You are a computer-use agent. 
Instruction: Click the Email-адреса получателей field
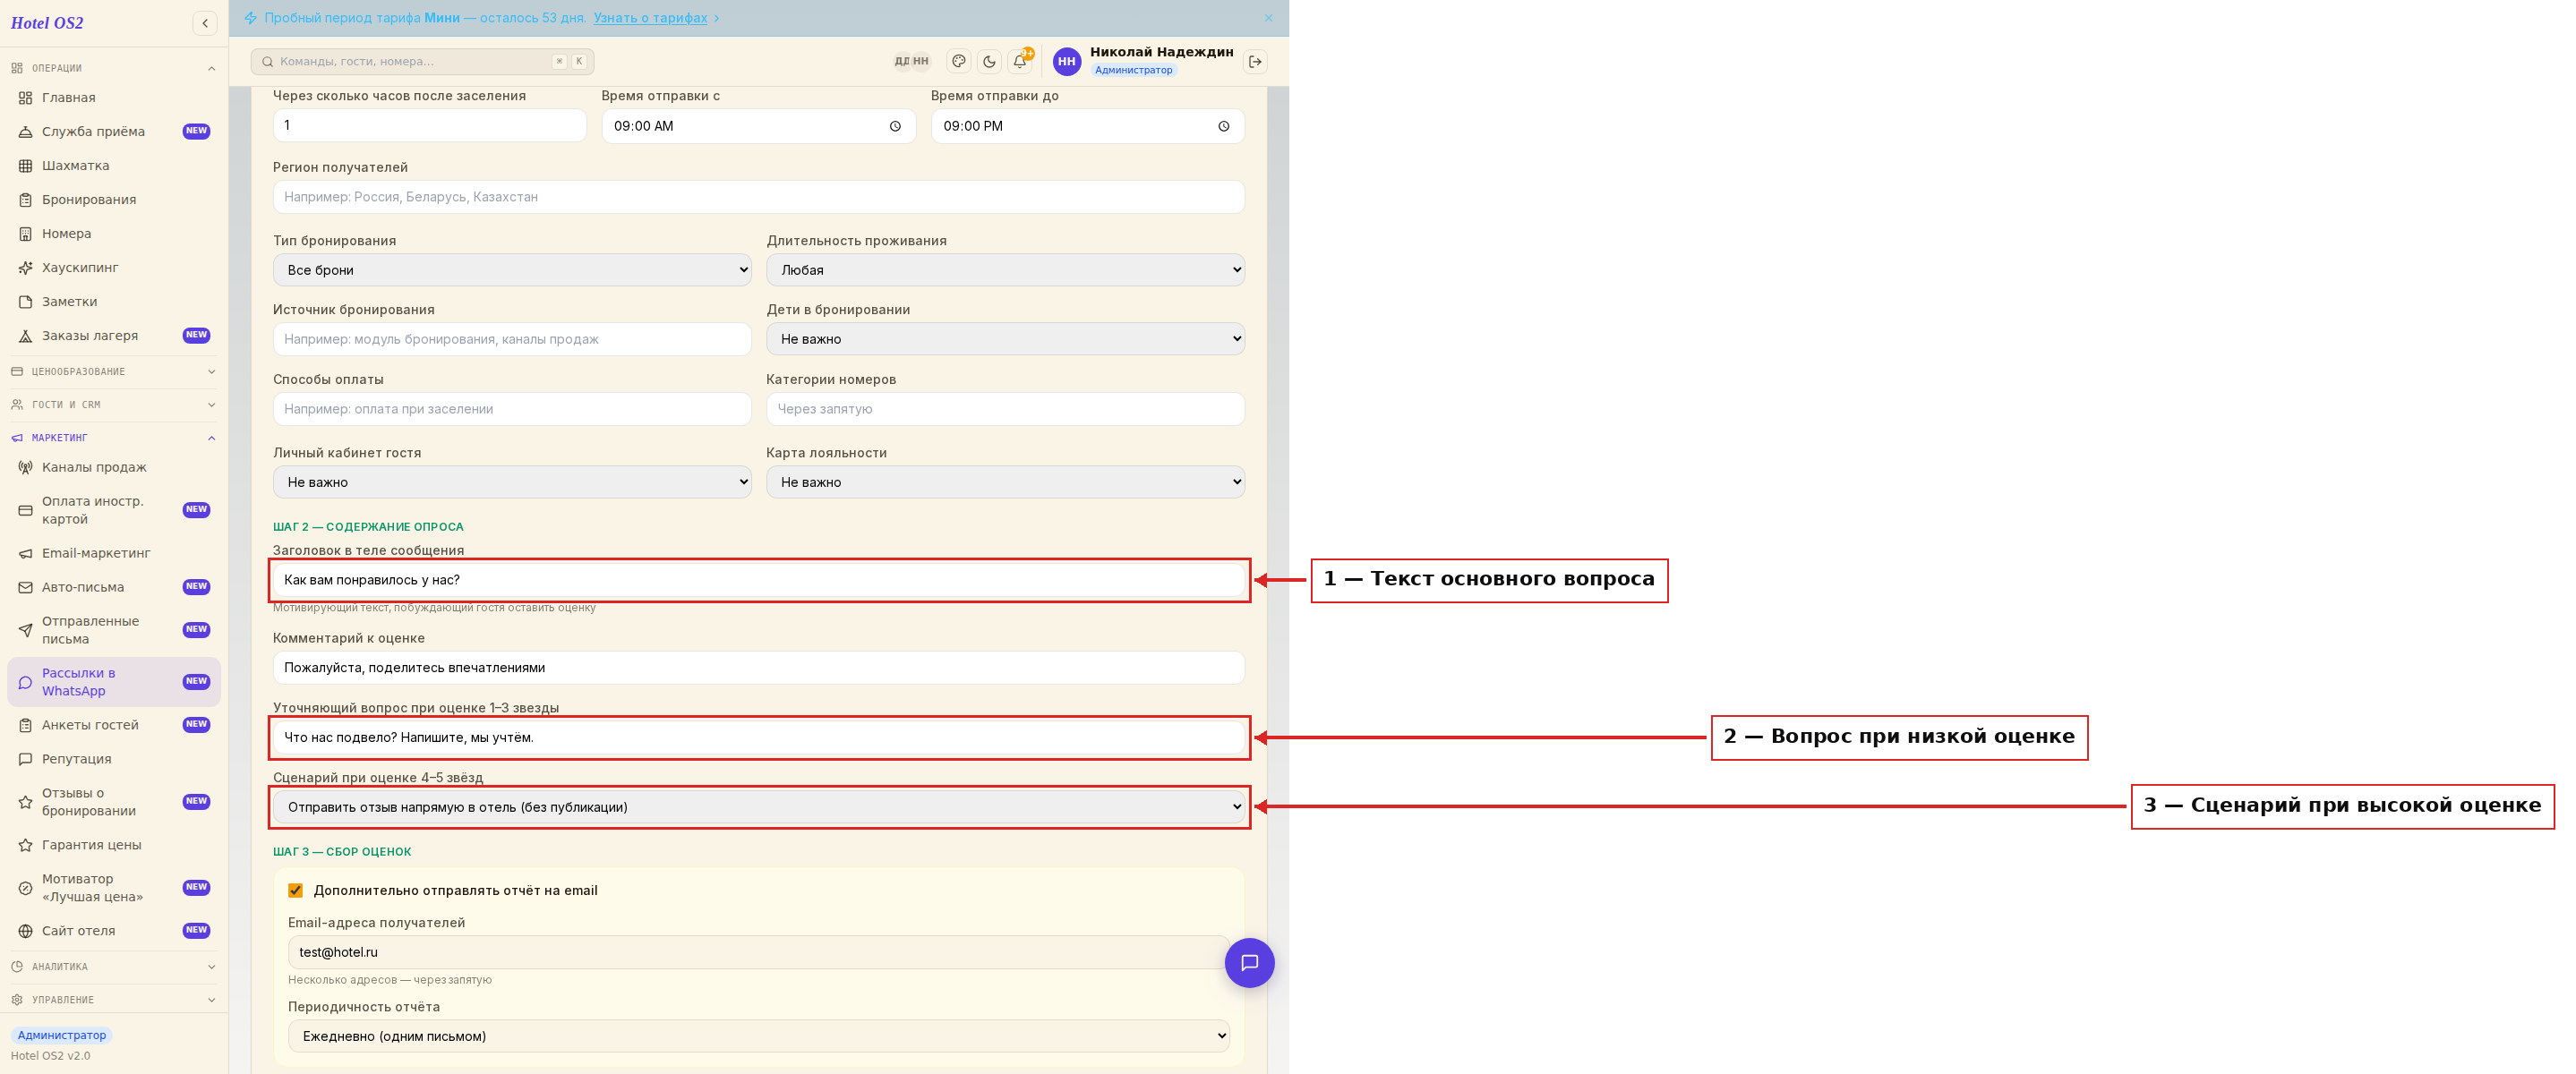pyautogui.click(x=759, y=952)
